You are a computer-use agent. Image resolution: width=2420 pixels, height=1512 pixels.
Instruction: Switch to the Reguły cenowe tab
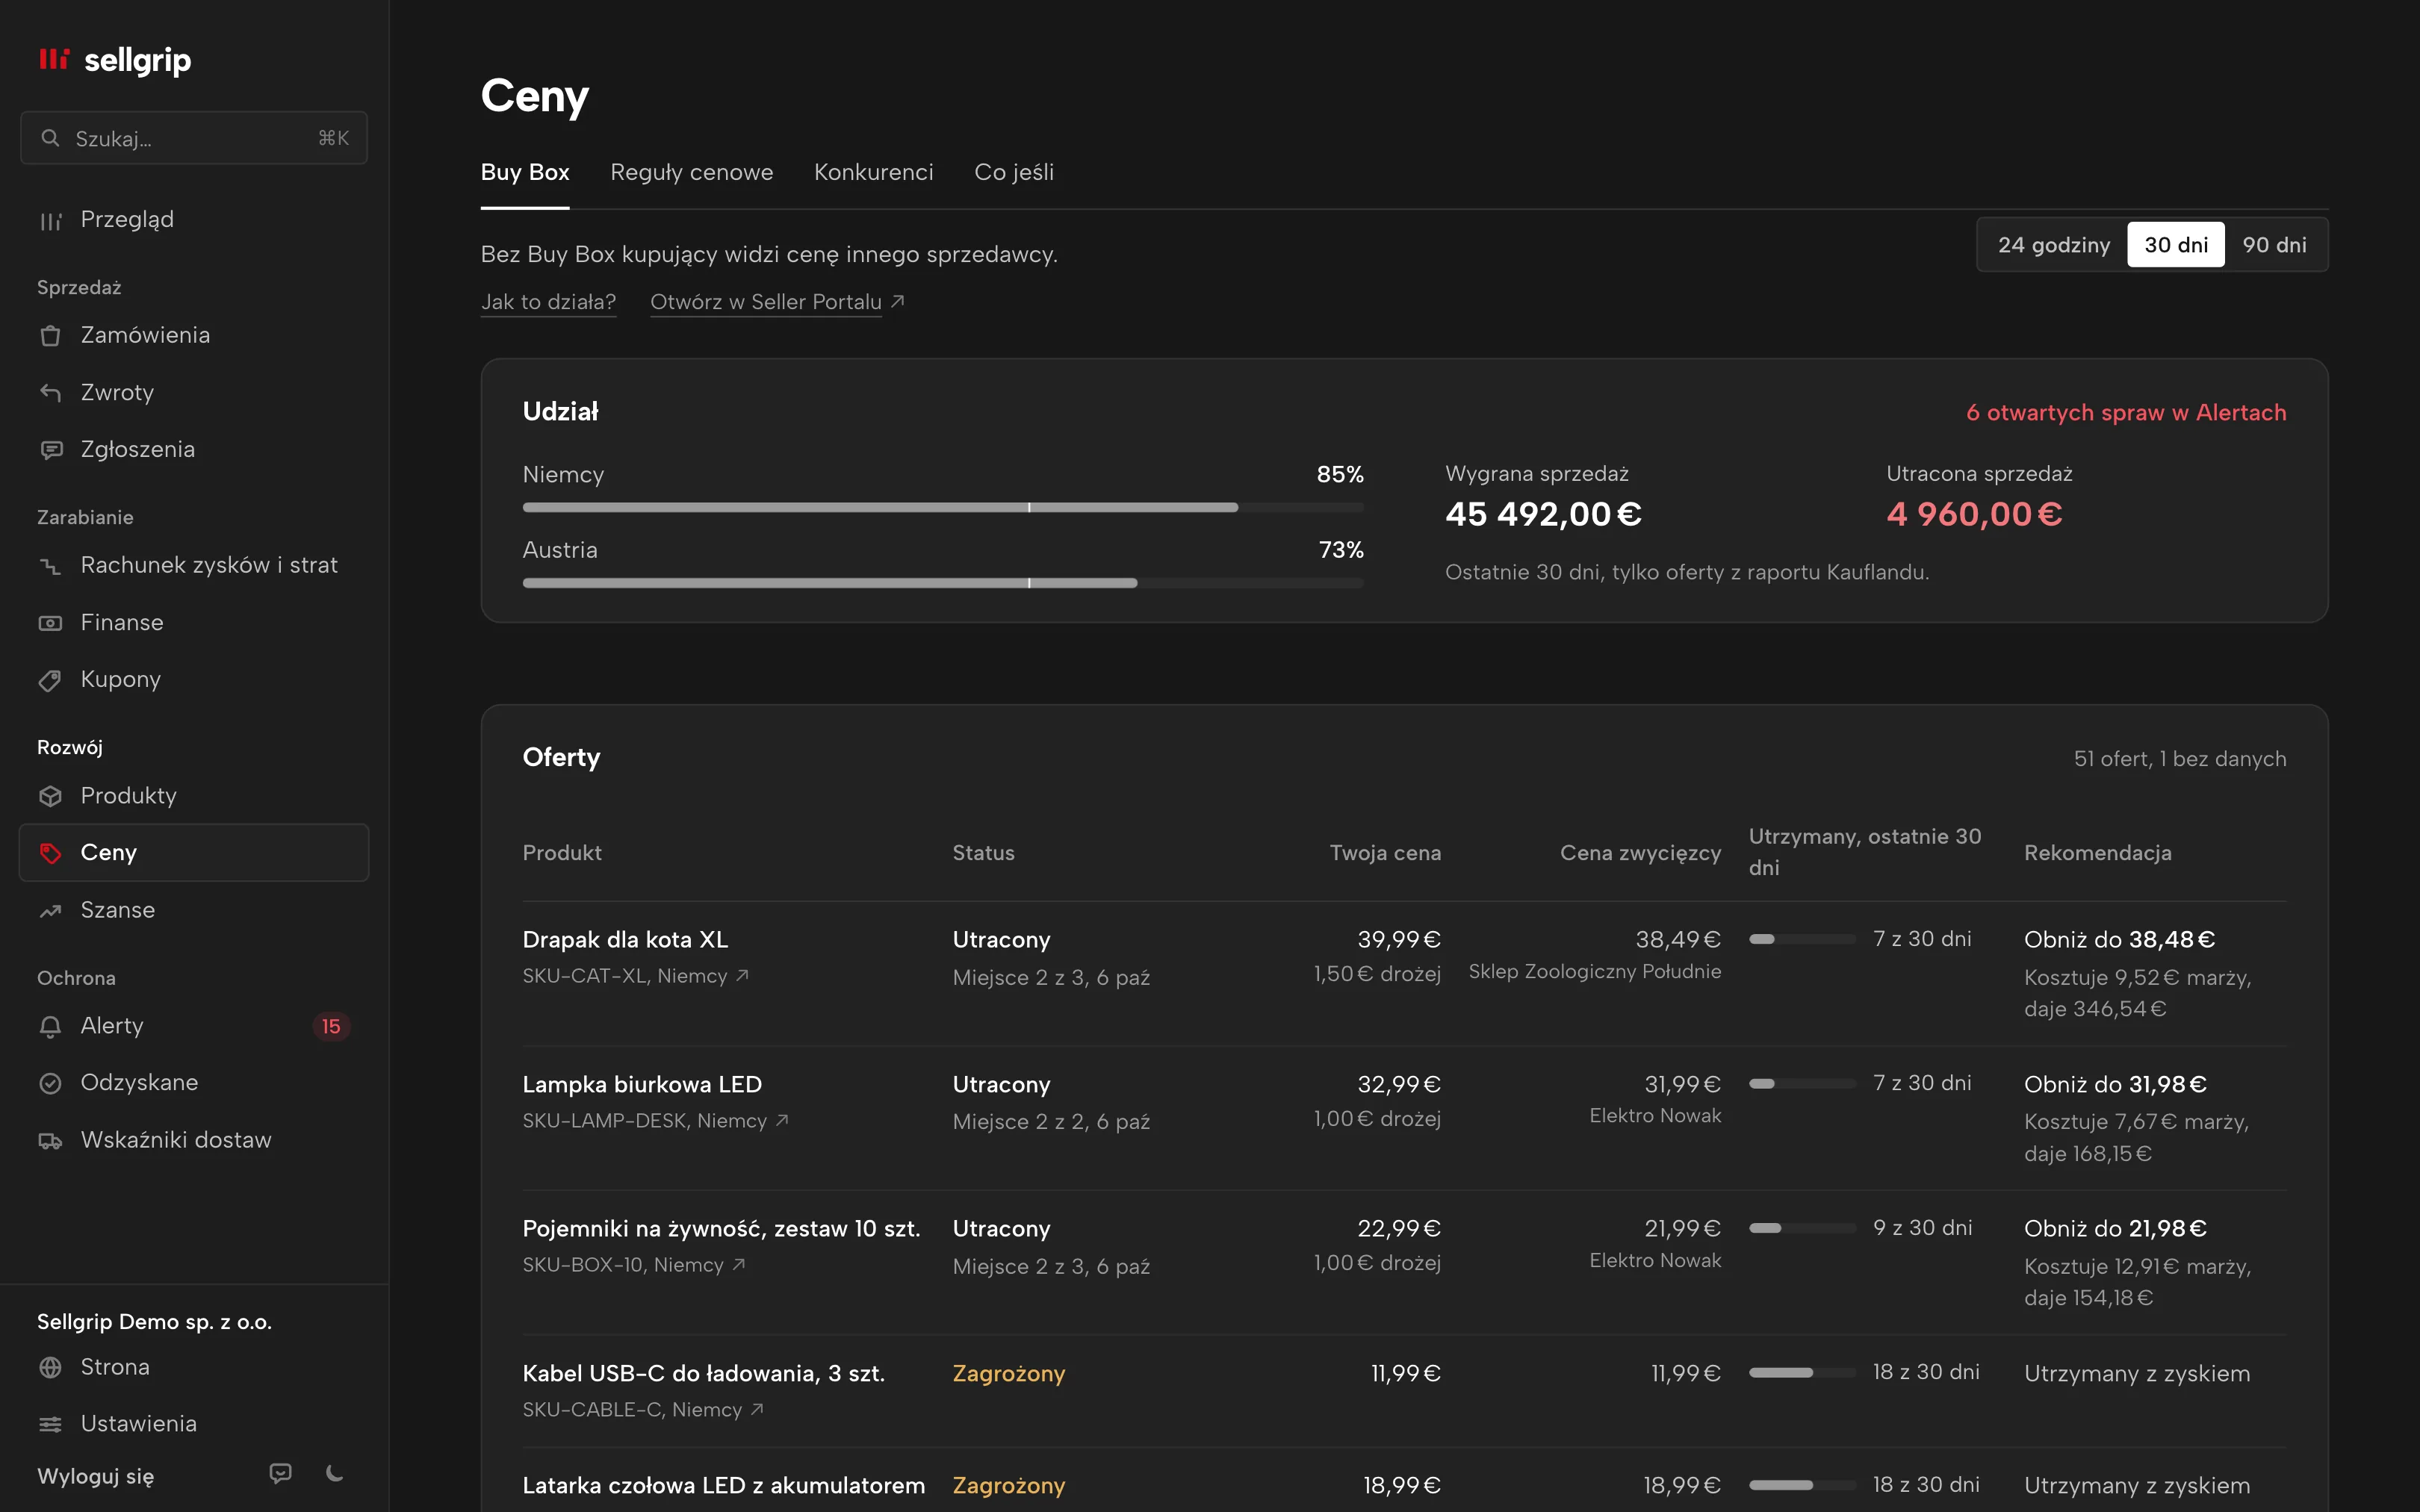tap(692, 172)
